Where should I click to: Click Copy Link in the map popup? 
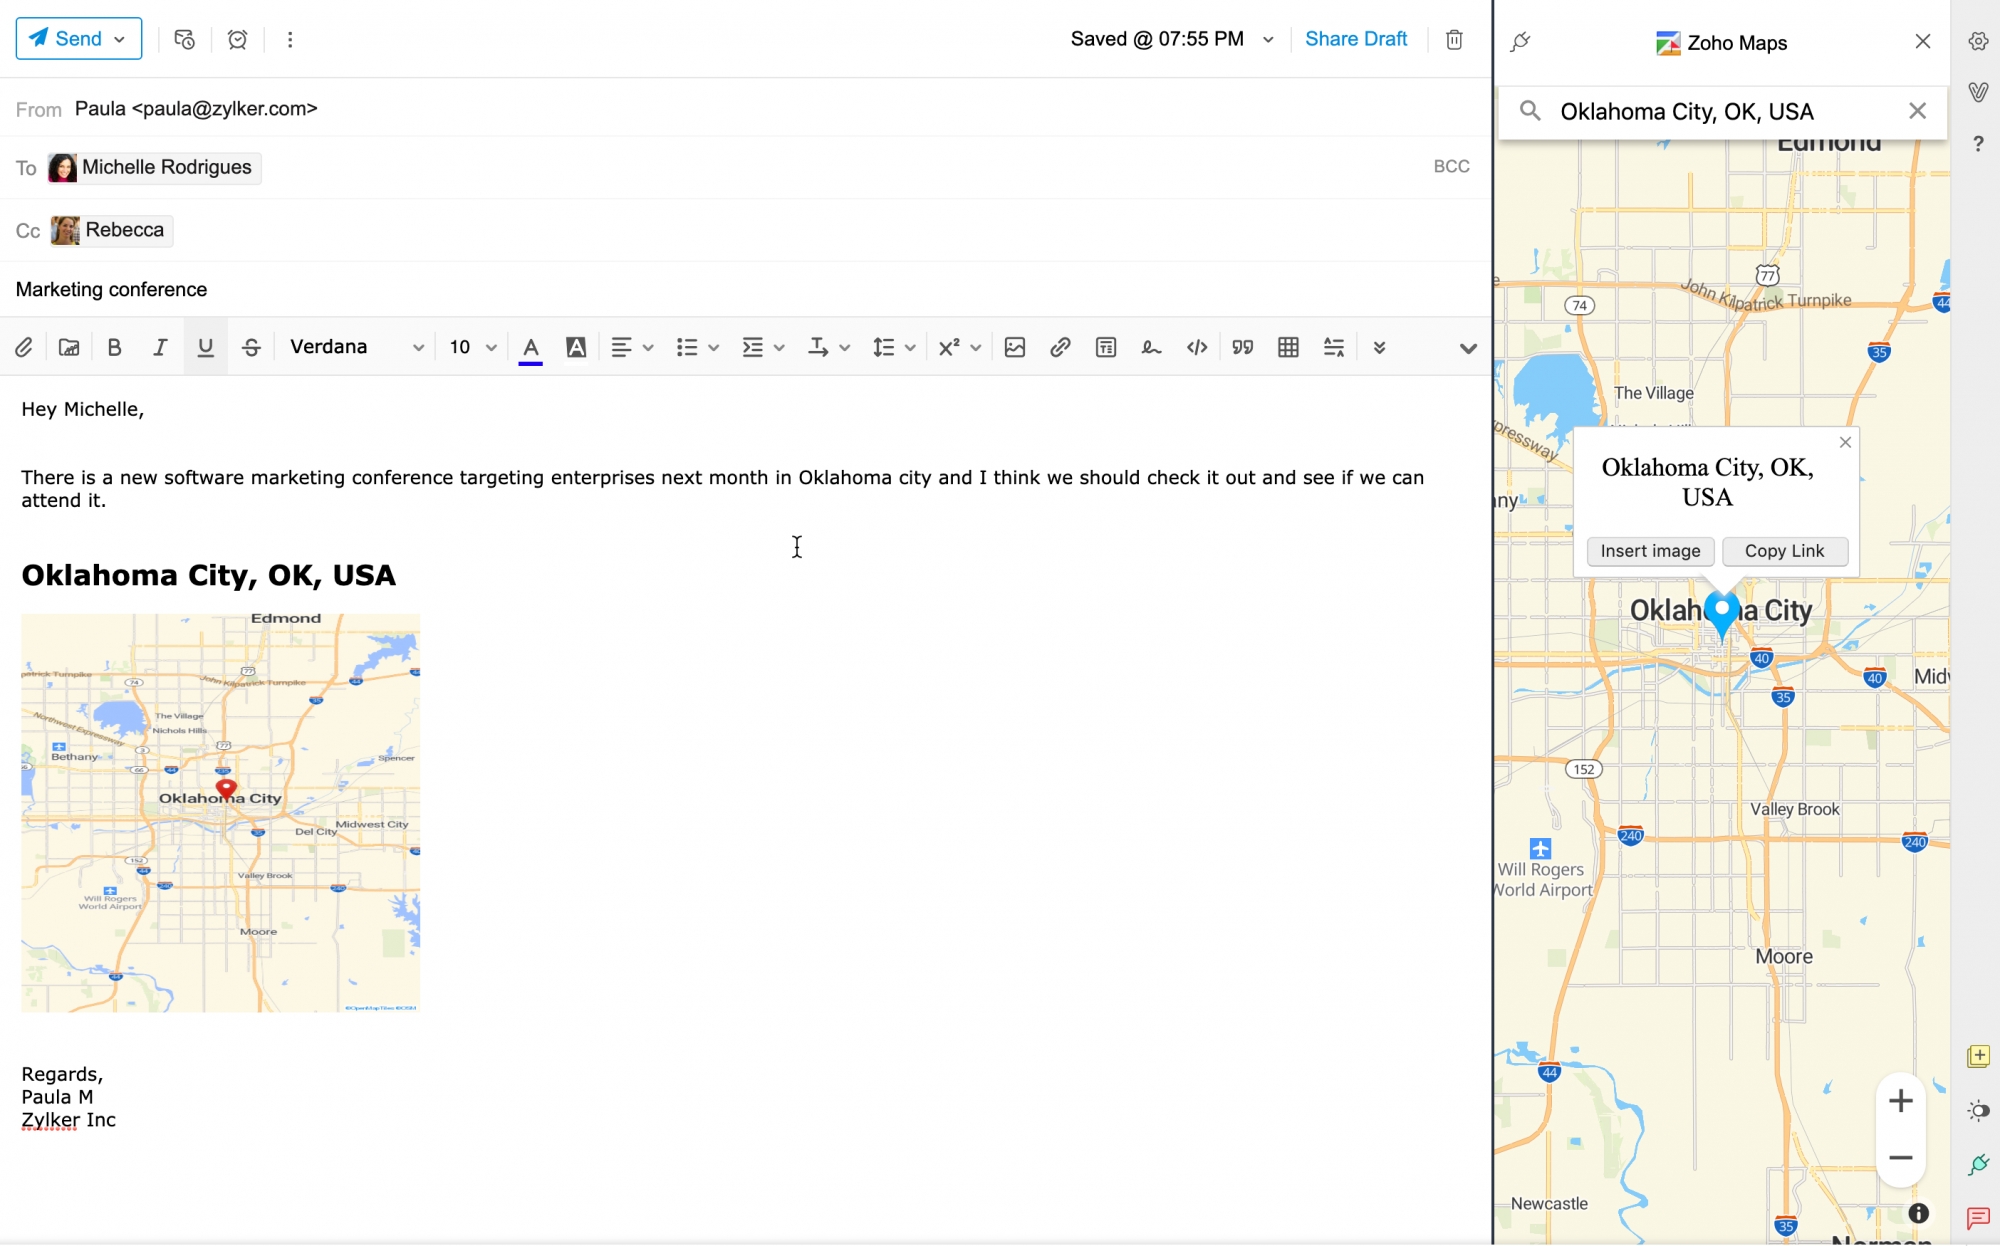pyautogui.click(x=1785, y=551)
